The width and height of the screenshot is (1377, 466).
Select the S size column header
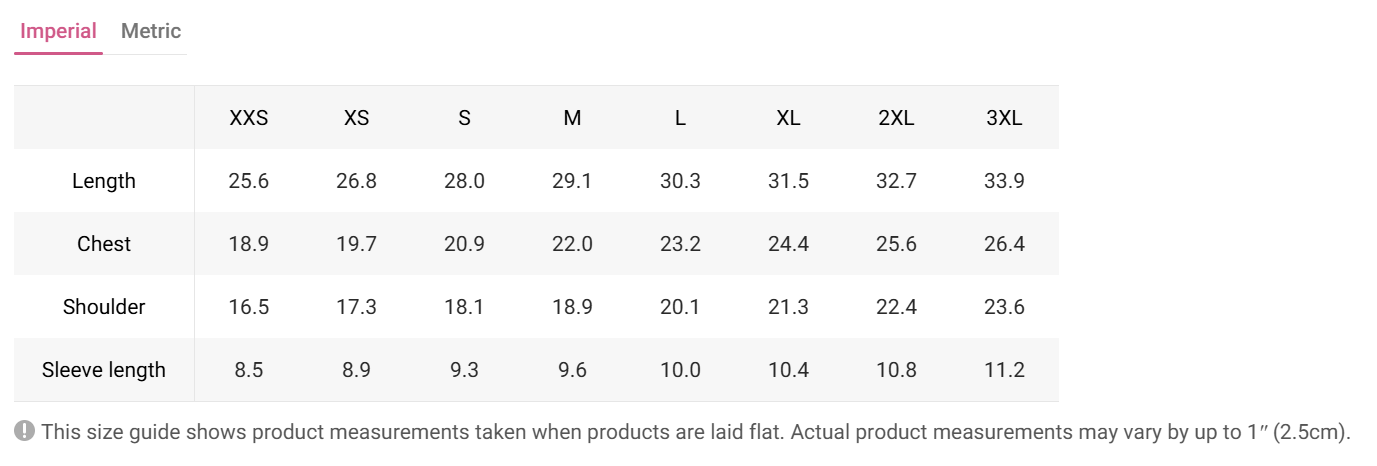[464, 118]
